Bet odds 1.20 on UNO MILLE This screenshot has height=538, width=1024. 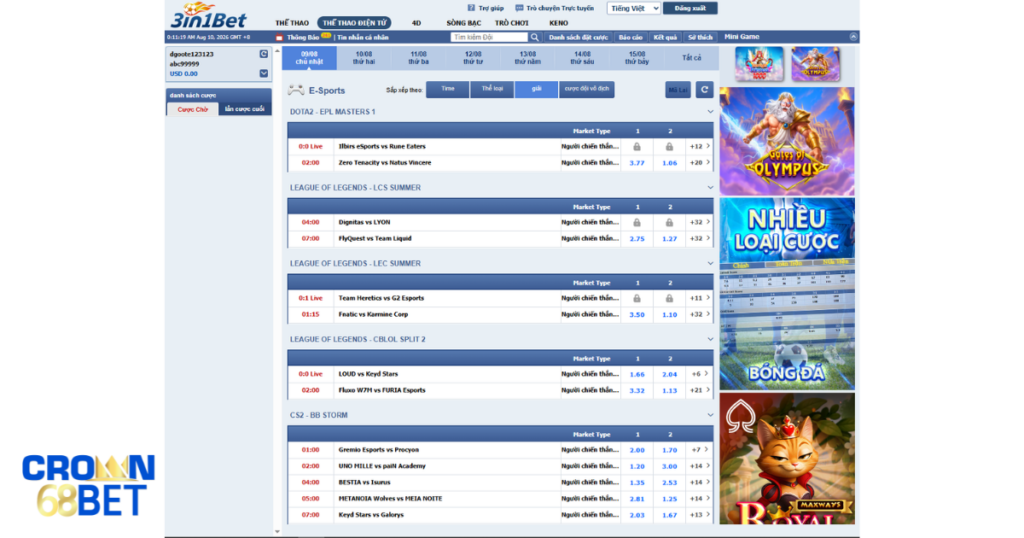pos(637,466)
